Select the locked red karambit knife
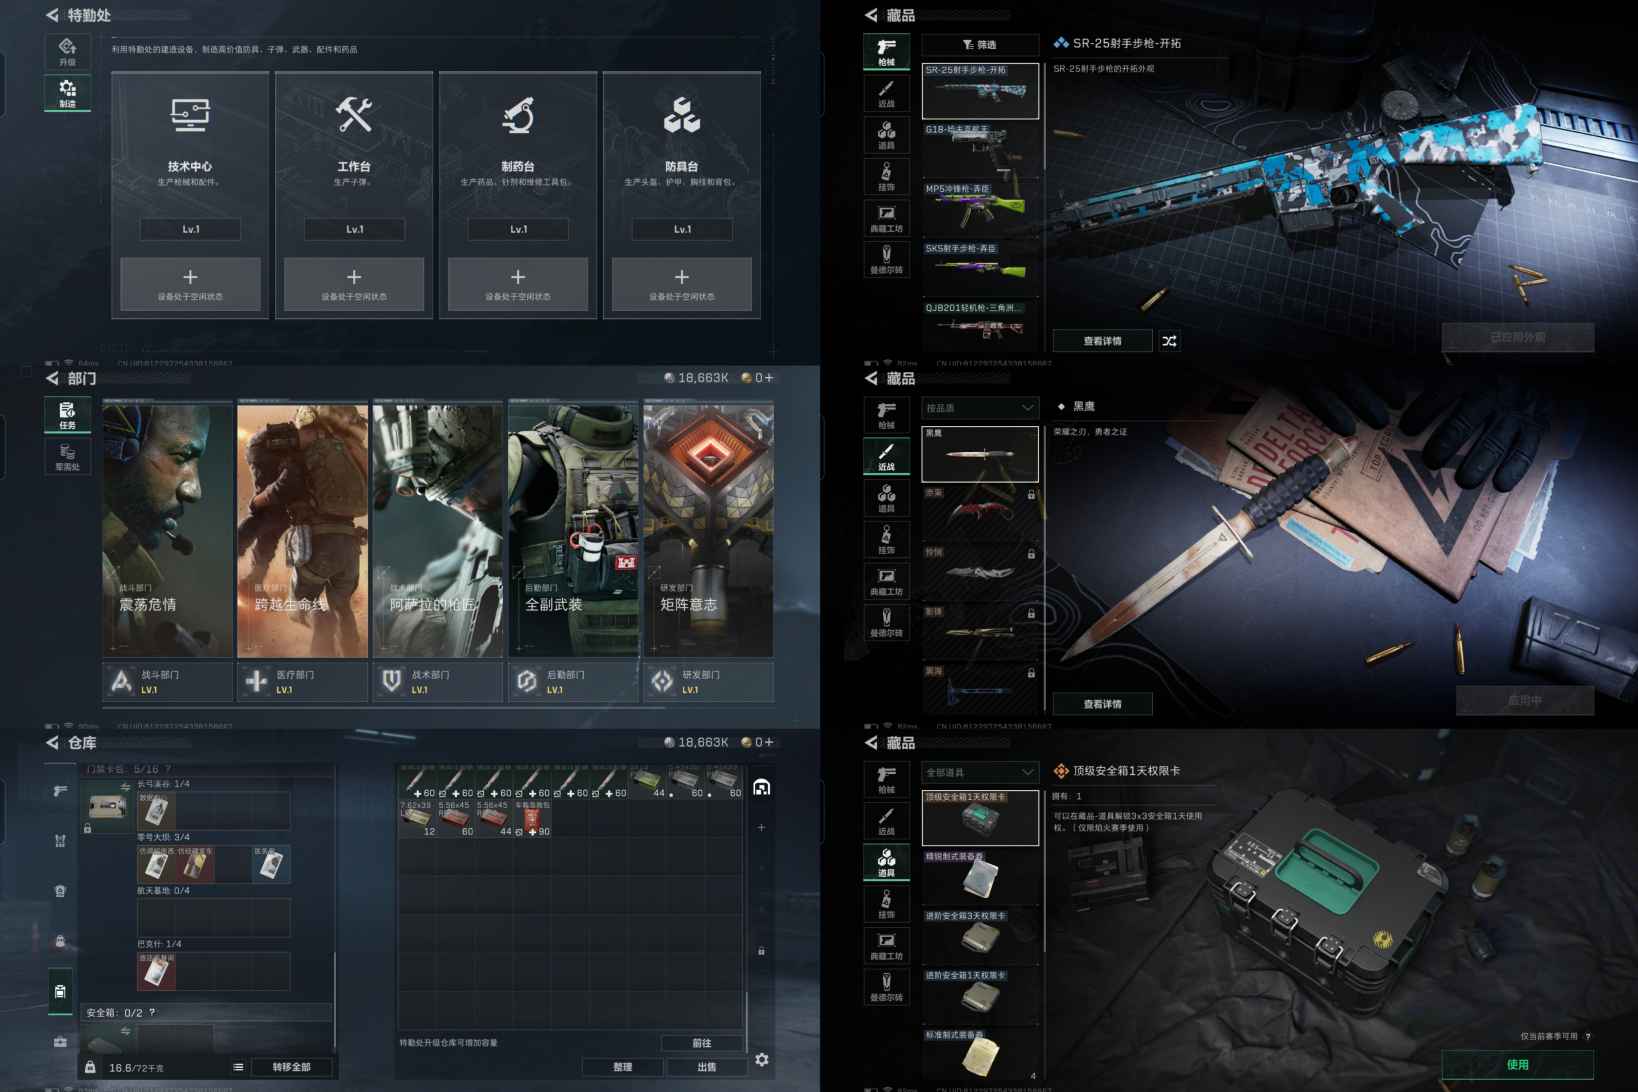 coord(980,514)
